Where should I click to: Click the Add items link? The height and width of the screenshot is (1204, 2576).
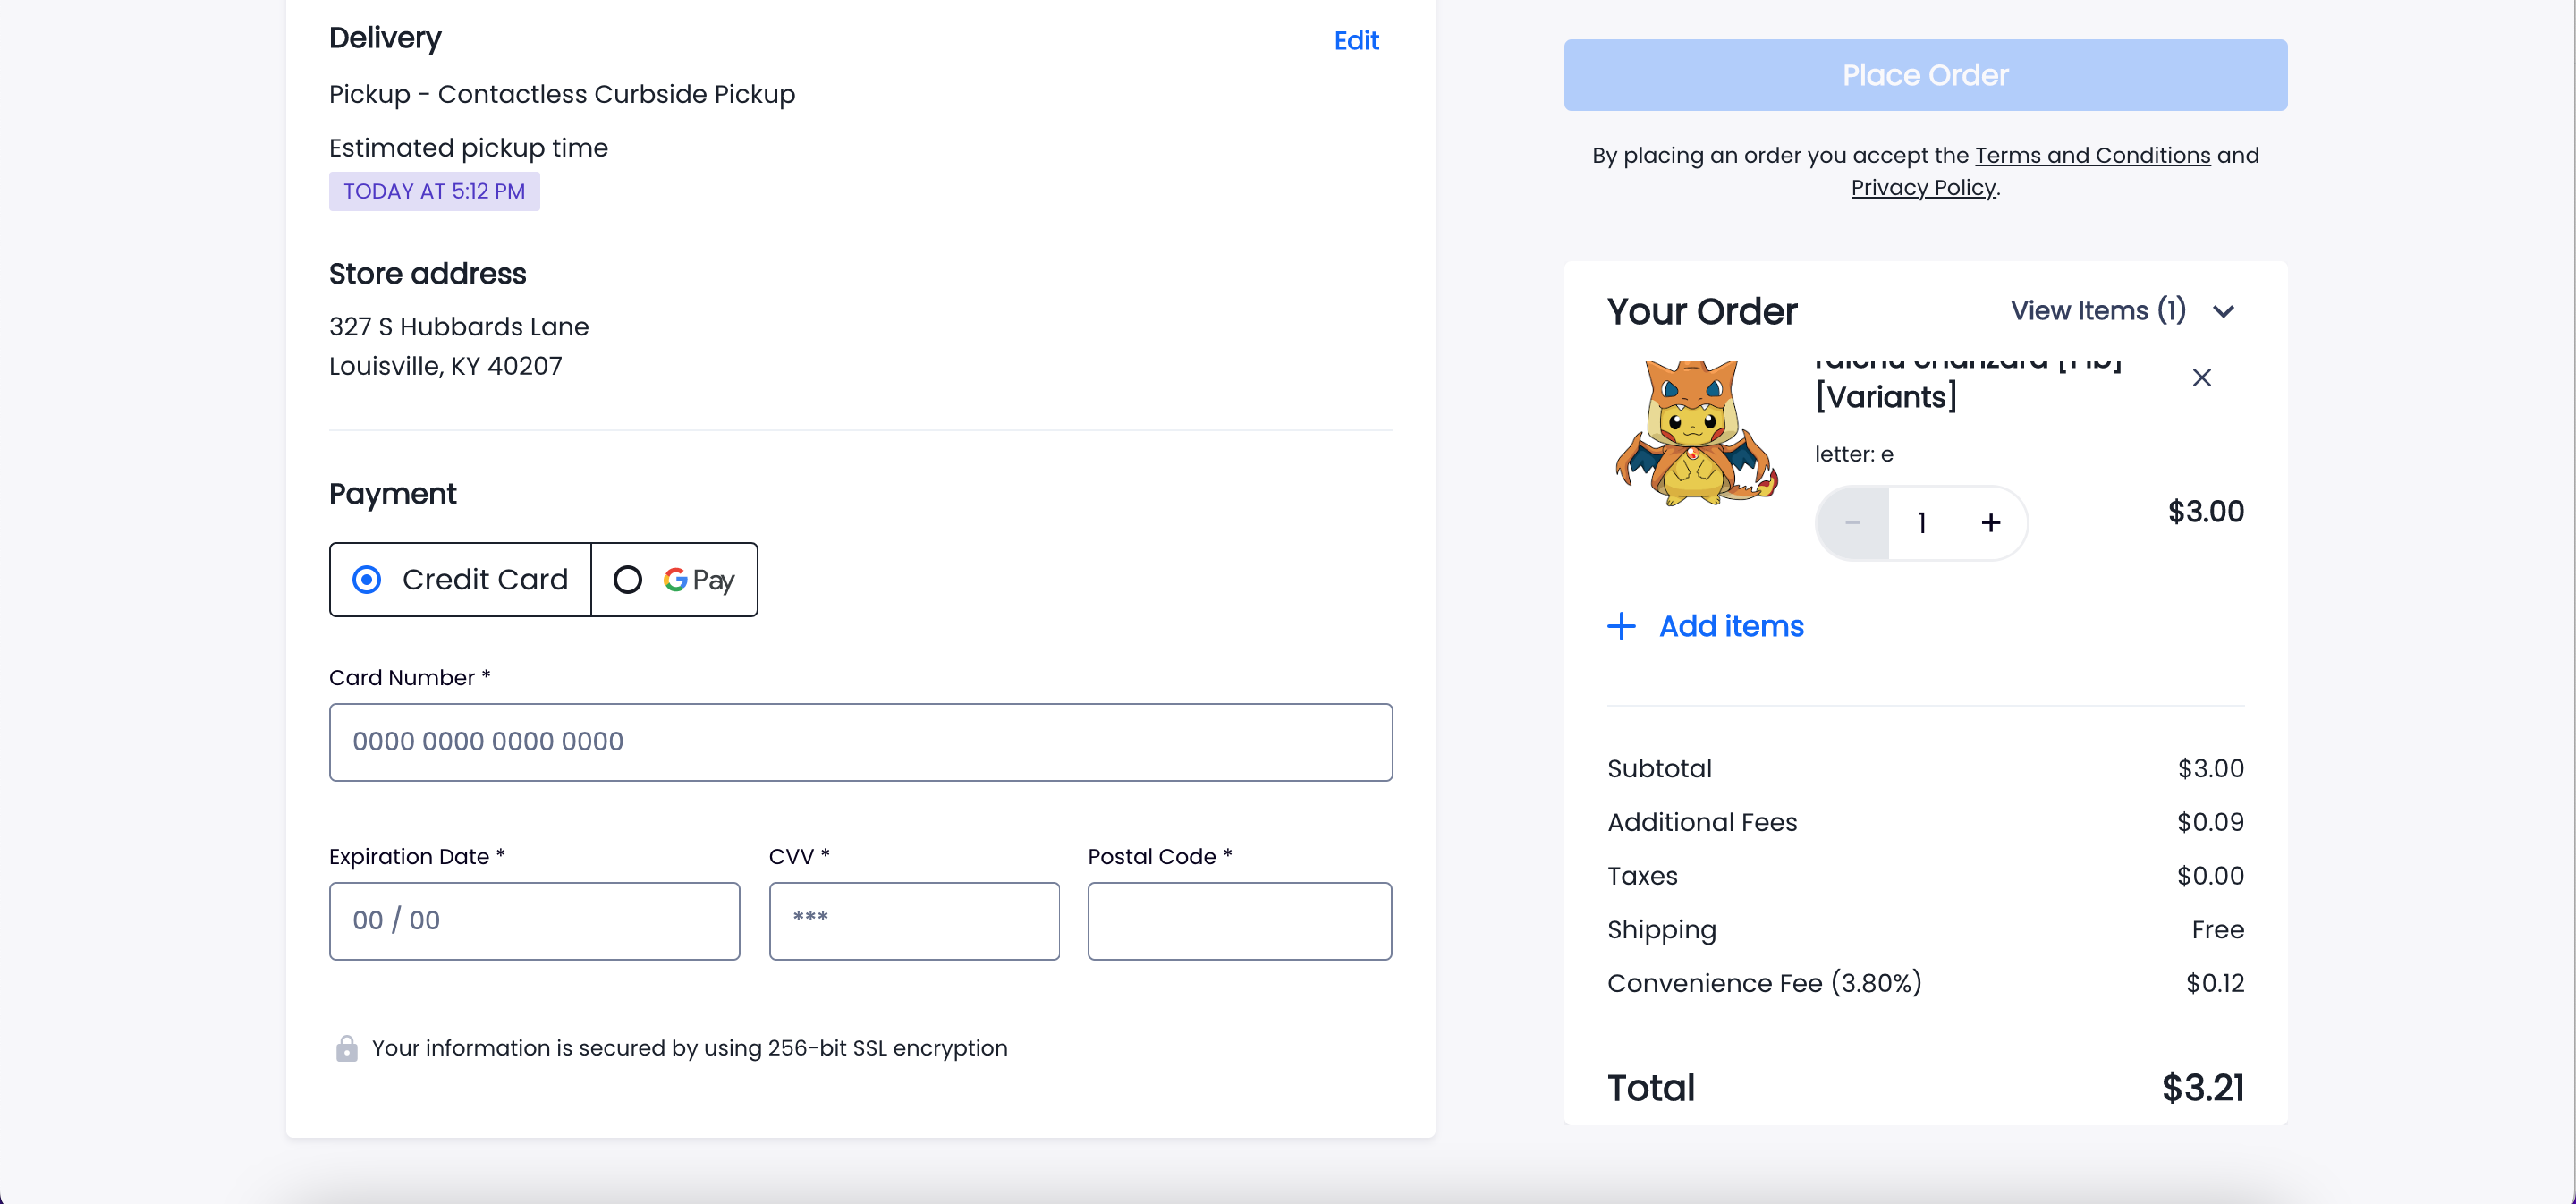tap(1730, 626)
